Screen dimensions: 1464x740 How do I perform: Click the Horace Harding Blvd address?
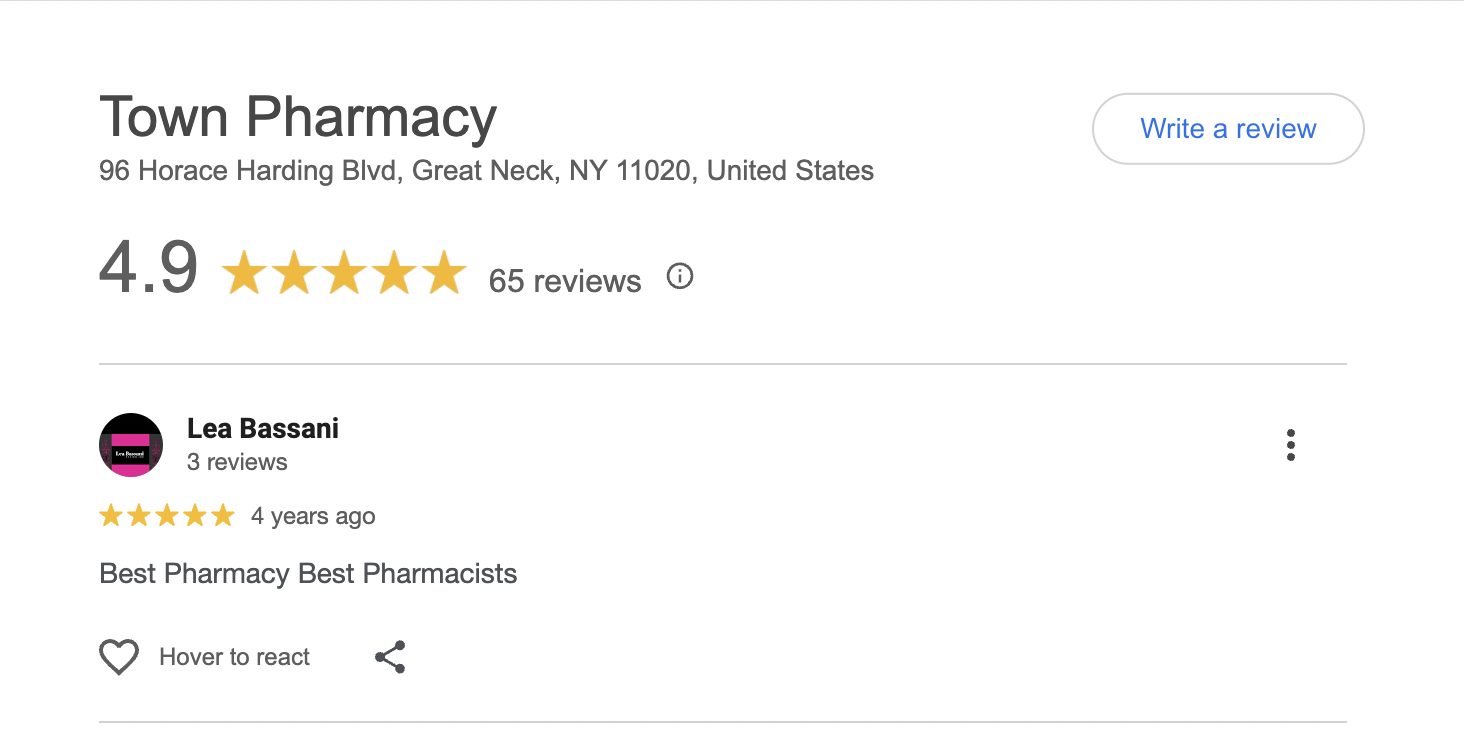pos(486,171)
